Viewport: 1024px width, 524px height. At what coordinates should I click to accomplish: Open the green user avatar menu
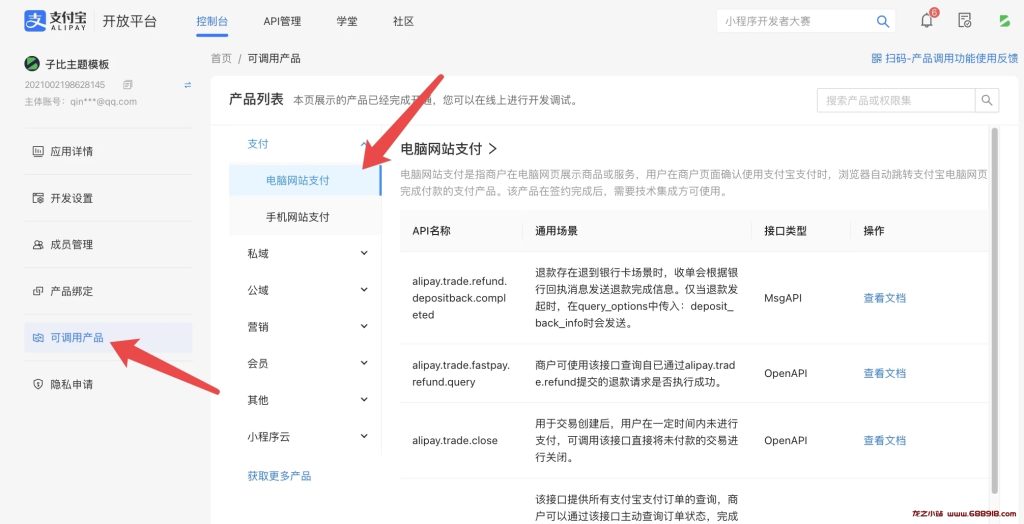1004,21
